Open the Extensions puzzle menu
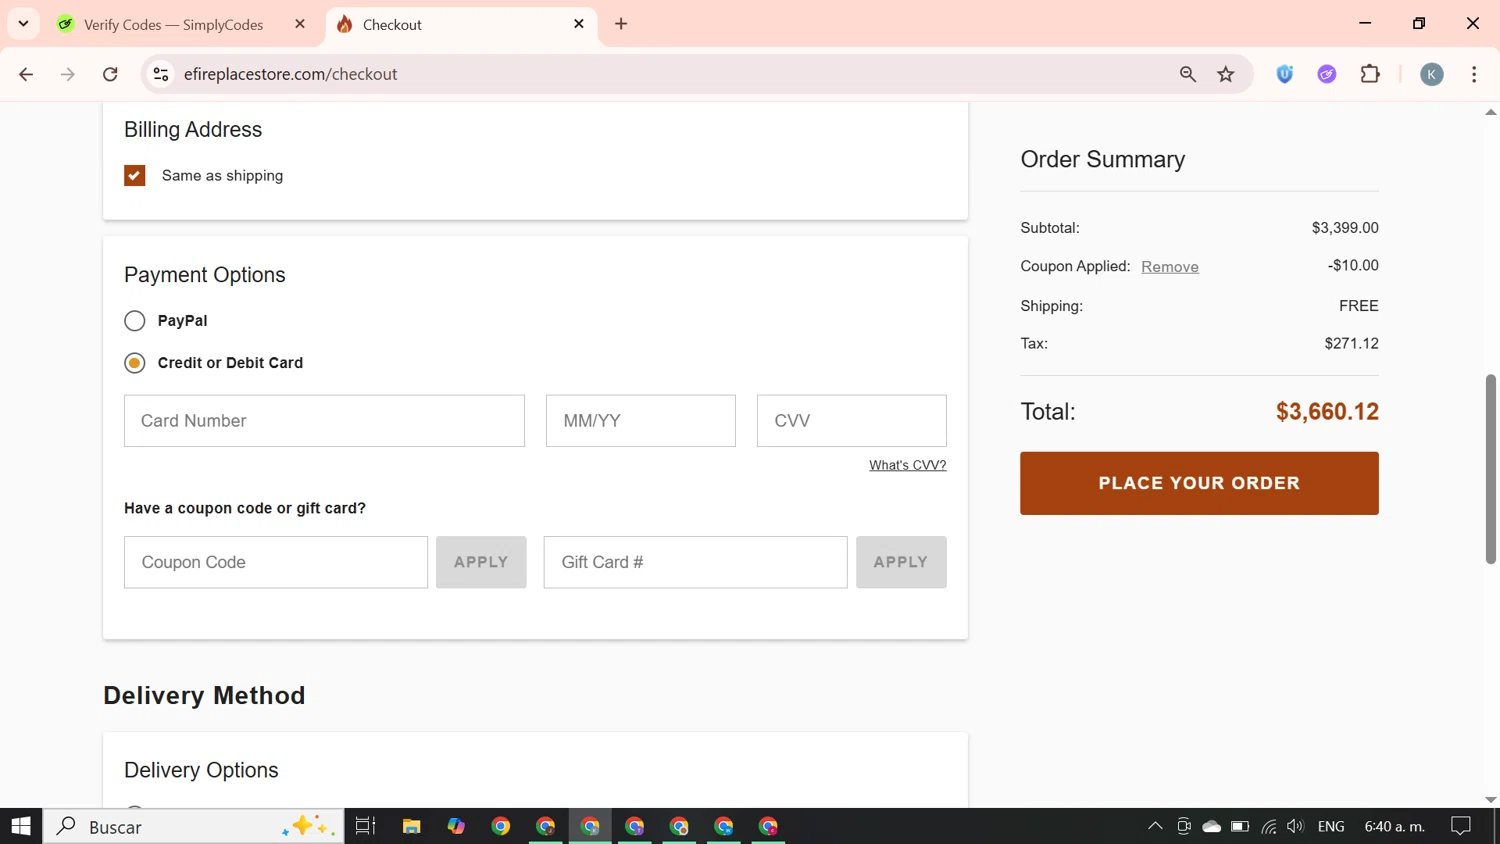 coord(1370,74)
